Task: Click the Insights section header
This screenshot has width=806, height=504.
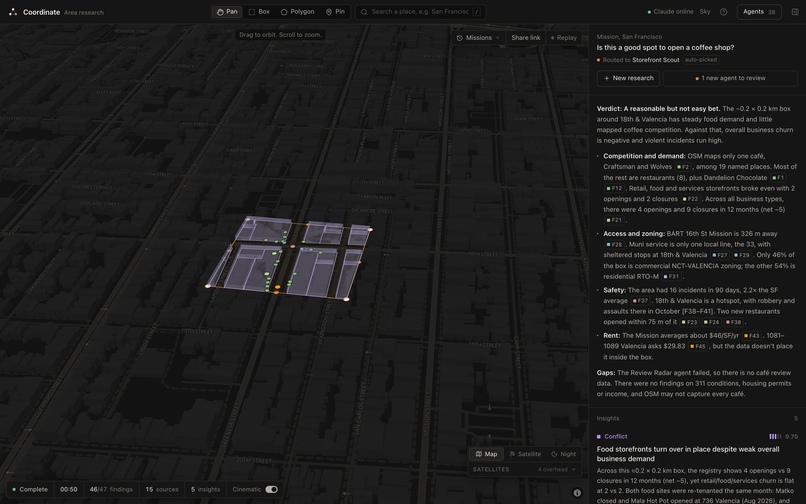Action: coord(608,419)
